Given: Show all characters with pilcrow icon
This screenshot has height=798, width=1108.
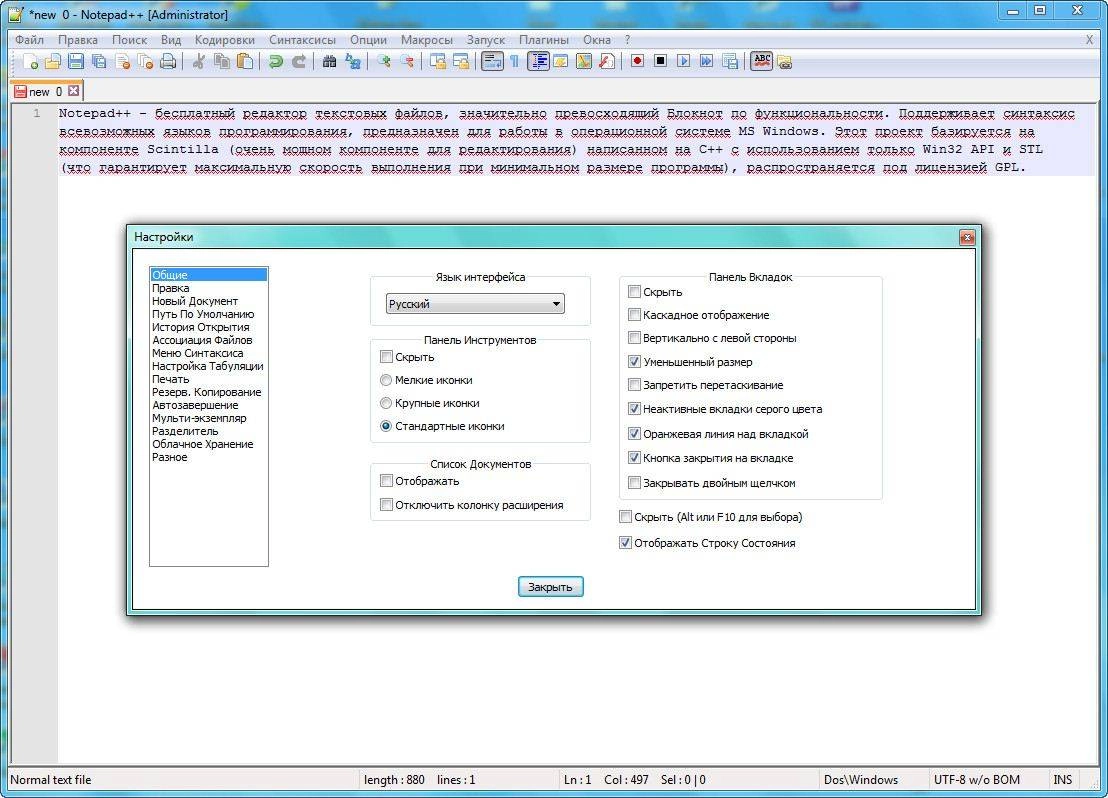Looking at the screenshot, I should (x=514, y=61).
